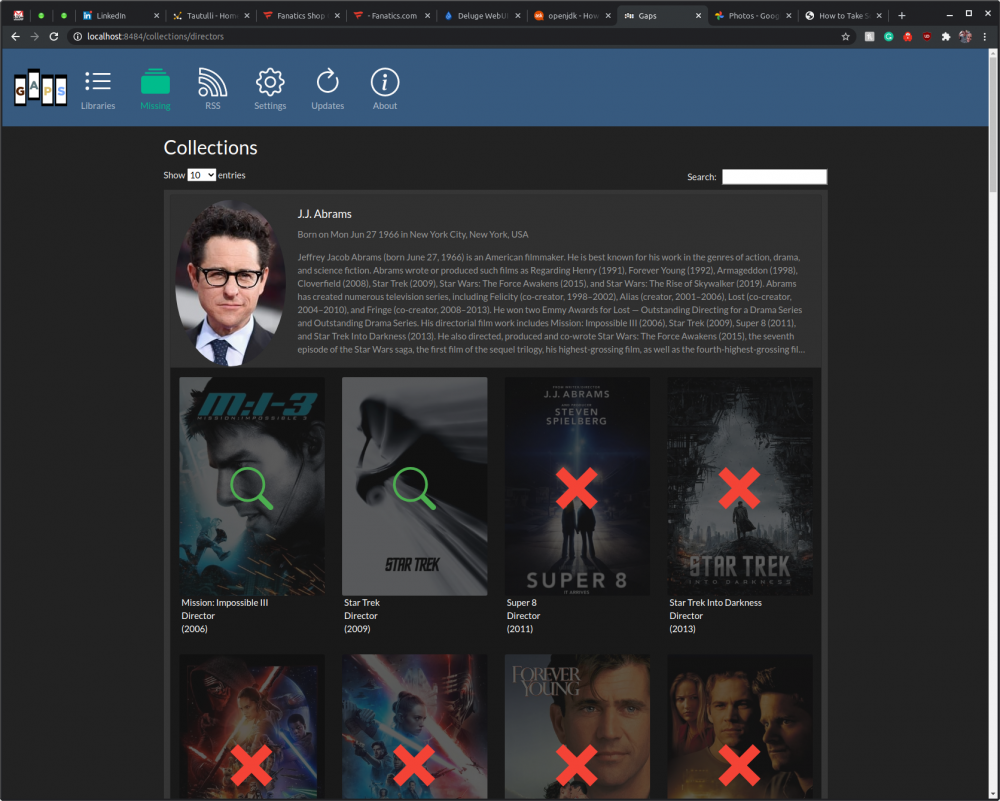
Task: Go back in browser history
Action: pyautogui.click(x=15, y=36)
